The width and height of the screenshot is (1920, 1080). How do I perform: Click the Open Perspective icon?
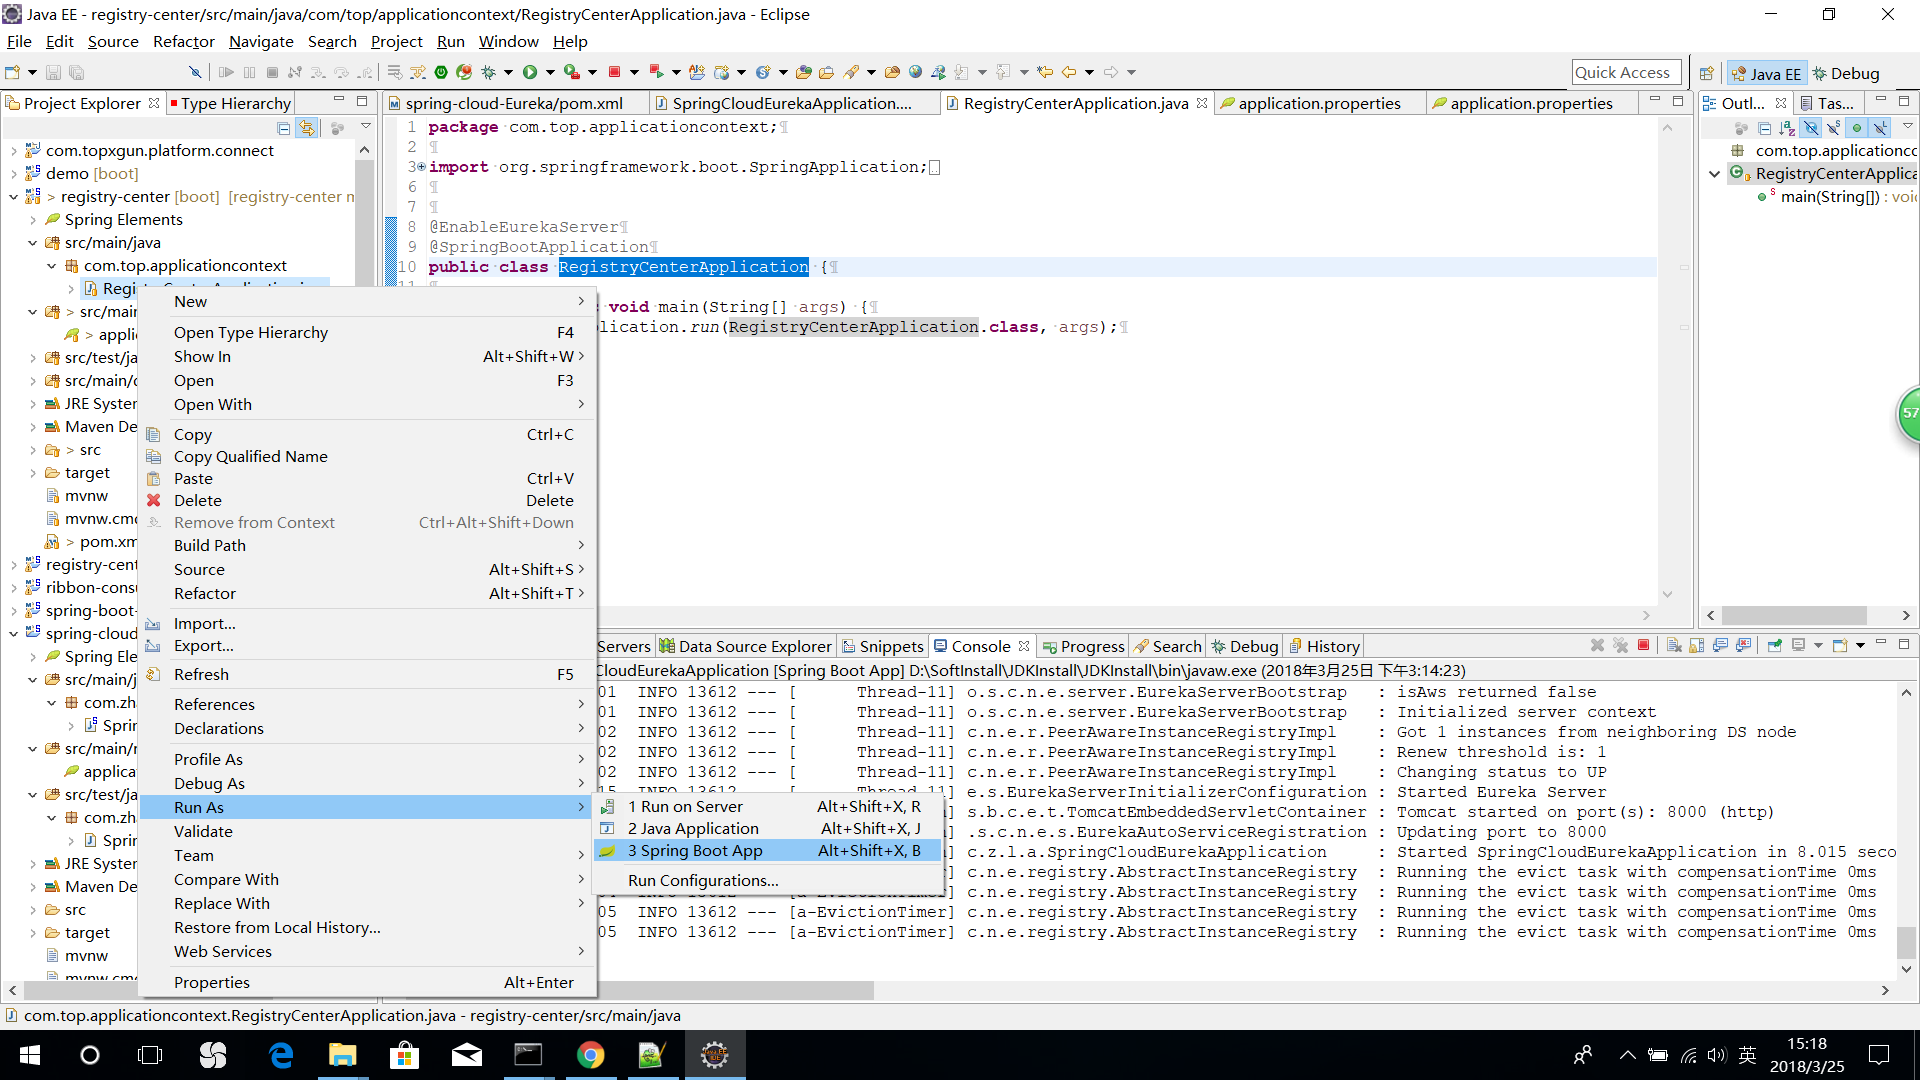tap(1707, 73)
